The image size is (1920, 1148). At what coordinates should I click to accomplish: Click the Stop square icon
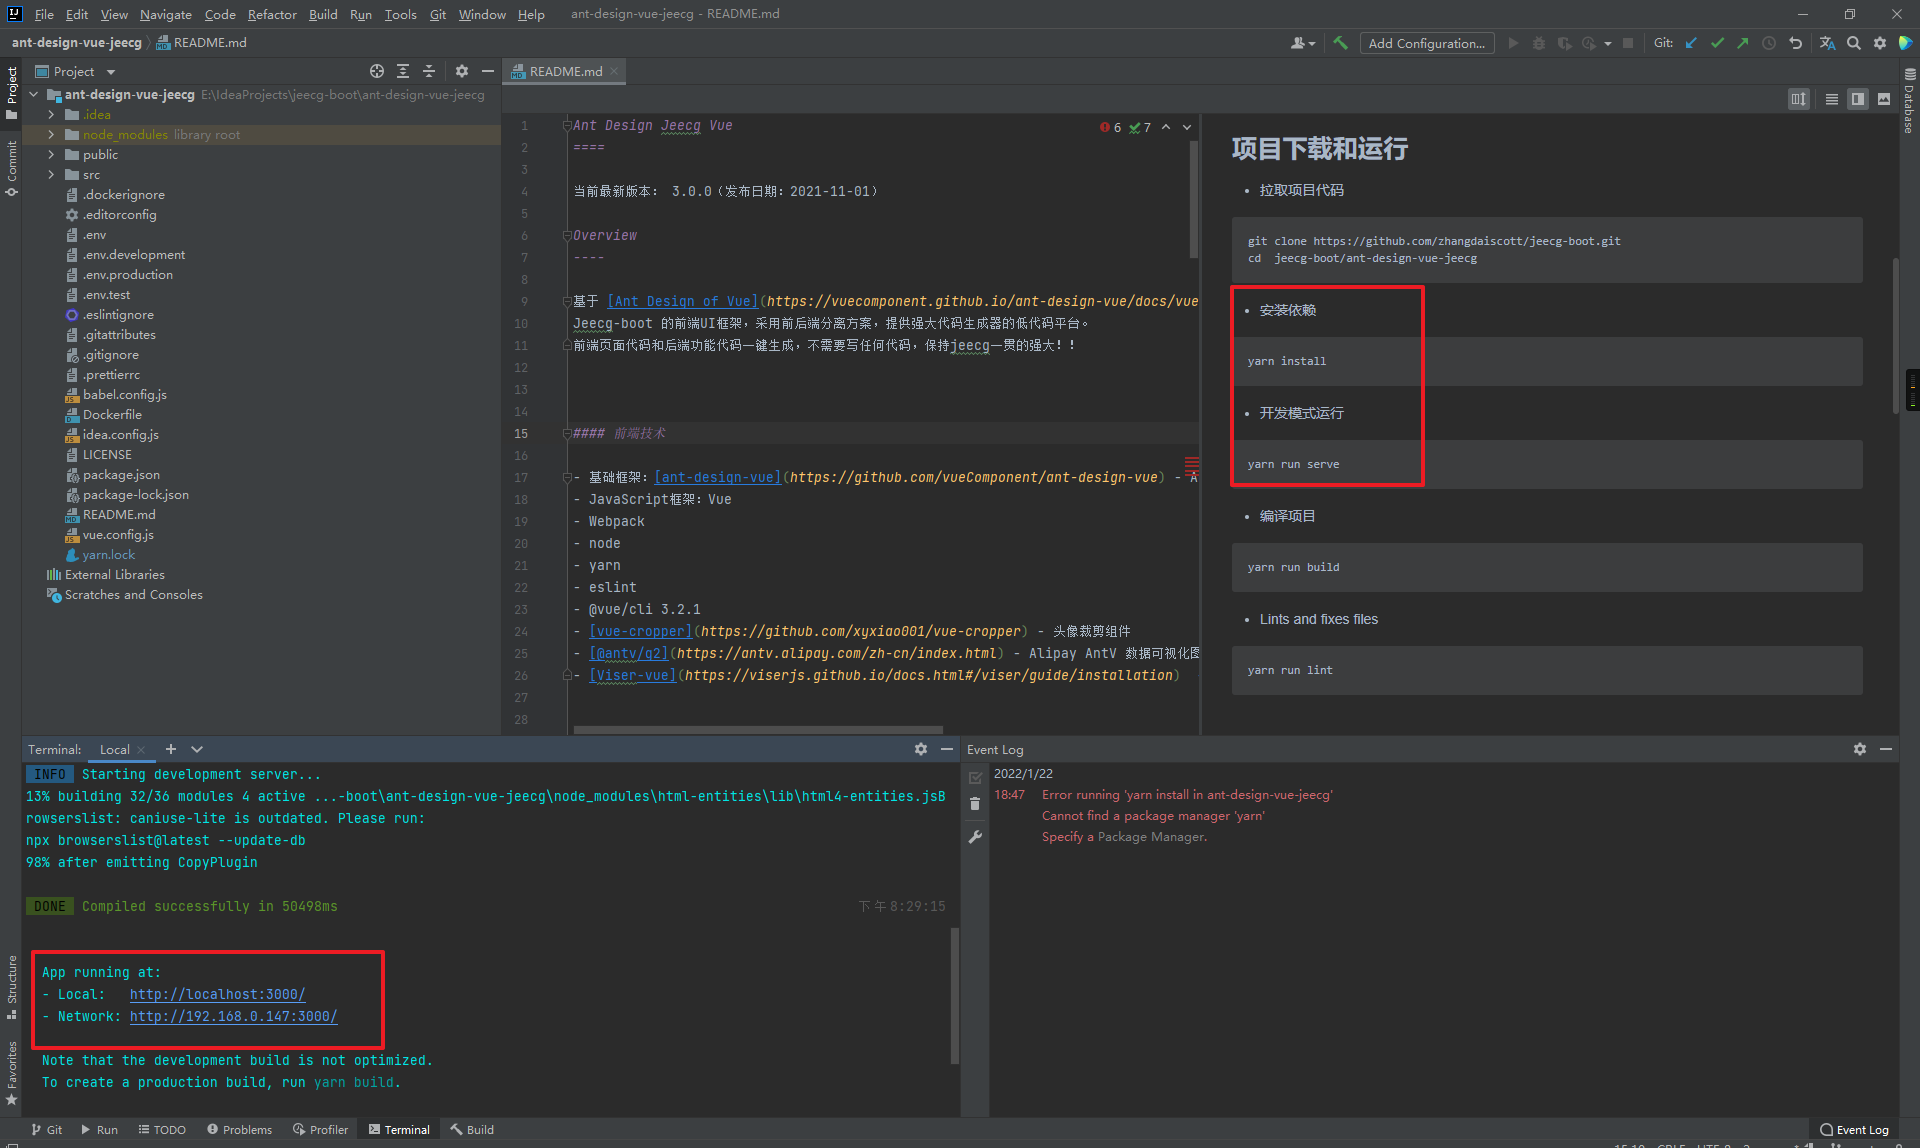pos(1628,43)
